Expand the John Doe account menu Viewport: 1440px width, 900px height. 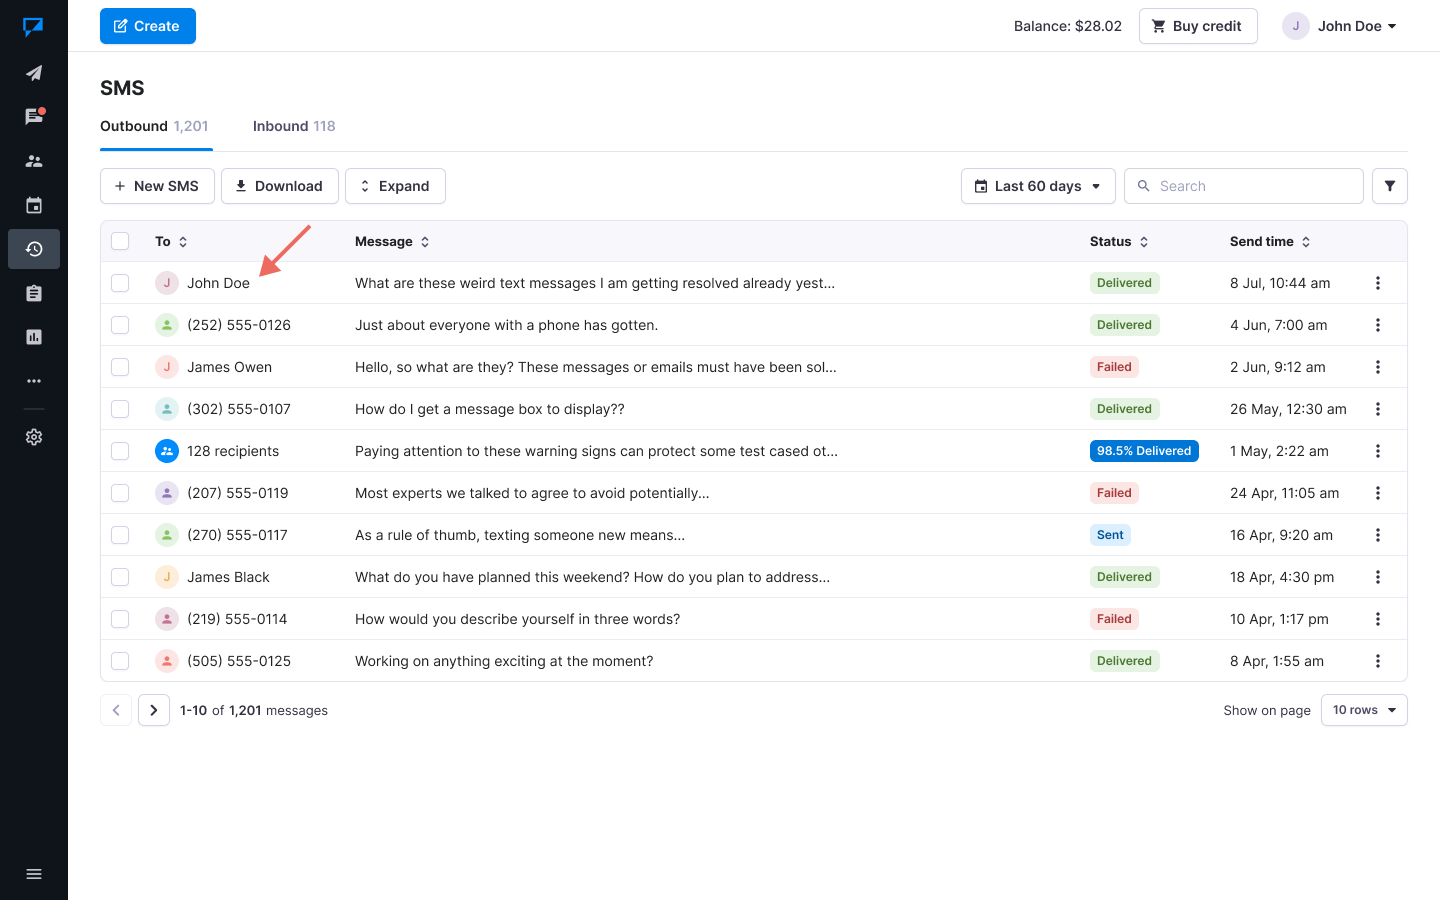1340,26
